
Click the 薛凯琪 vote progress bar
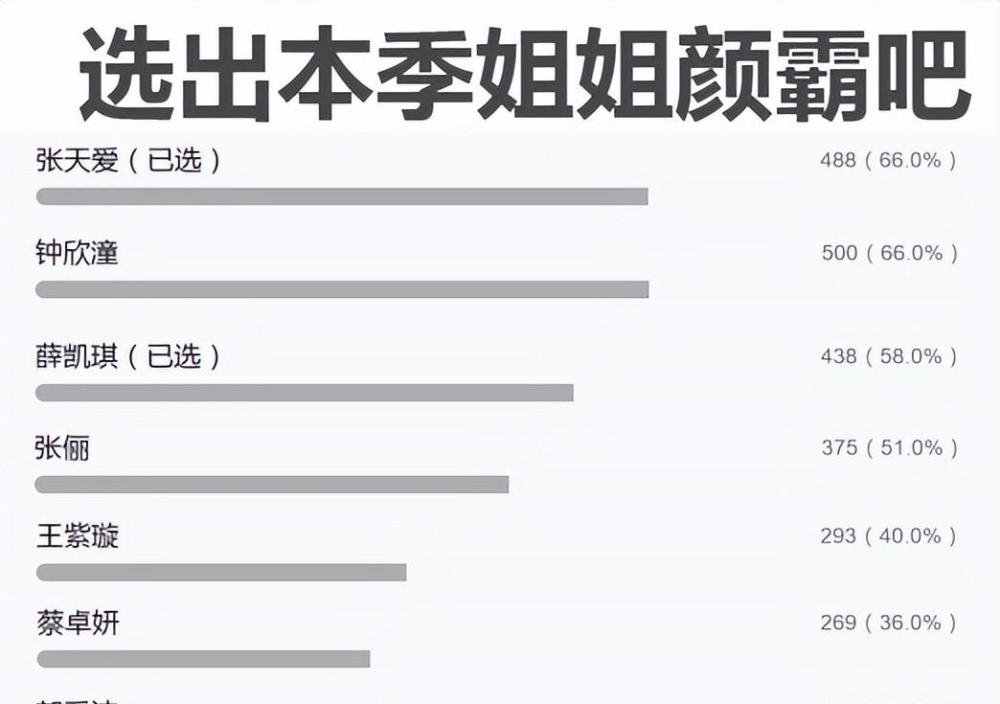(304, 393)
